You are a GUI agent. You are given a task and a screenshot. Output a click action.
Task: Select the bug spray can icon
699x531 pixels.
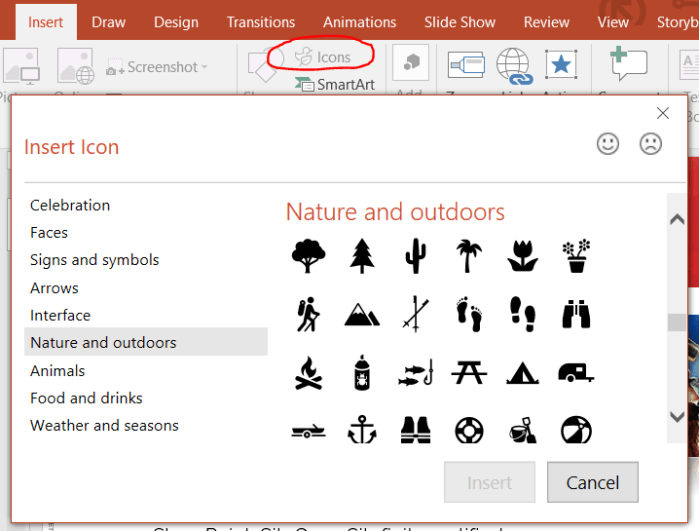(362, 373)
